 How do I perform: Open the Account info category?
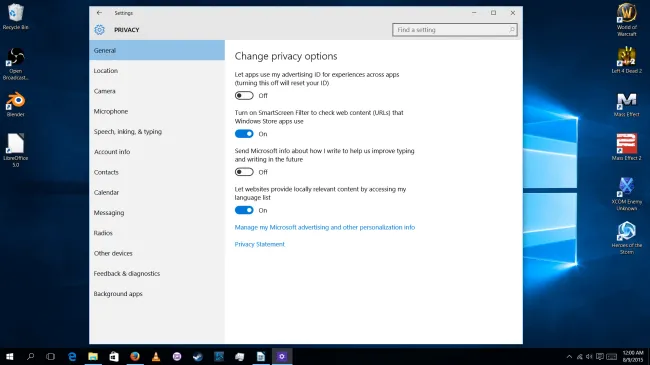(157, 152)
